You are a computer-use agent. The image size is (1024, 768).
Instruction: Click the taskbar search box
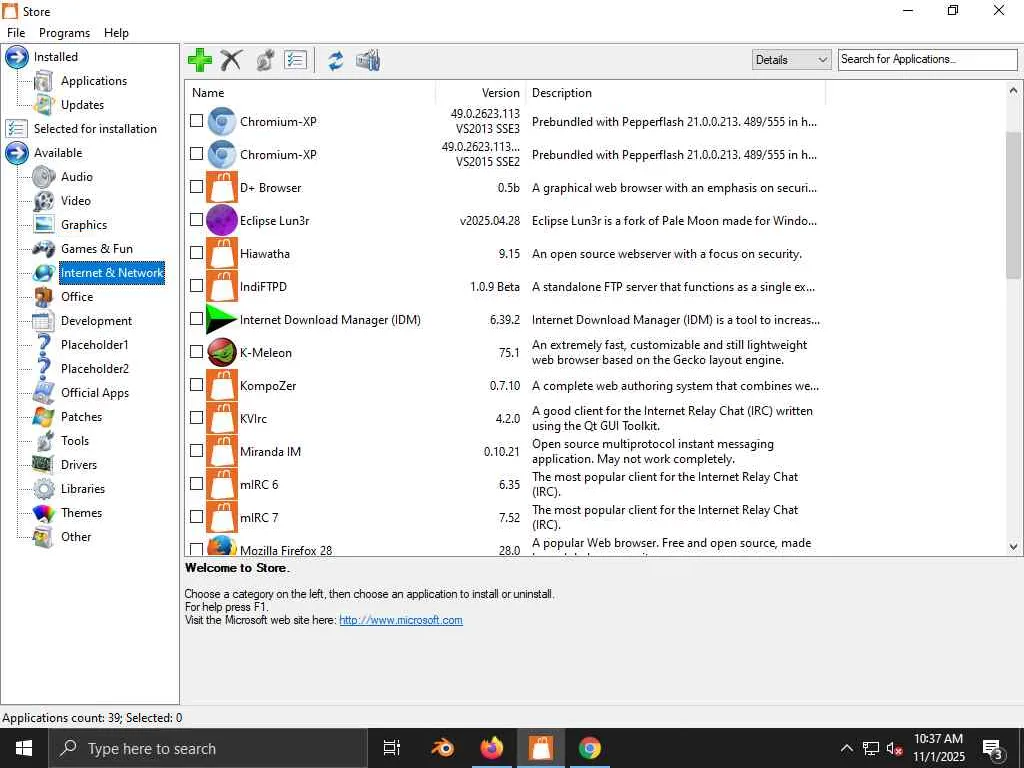click(208, 748)
